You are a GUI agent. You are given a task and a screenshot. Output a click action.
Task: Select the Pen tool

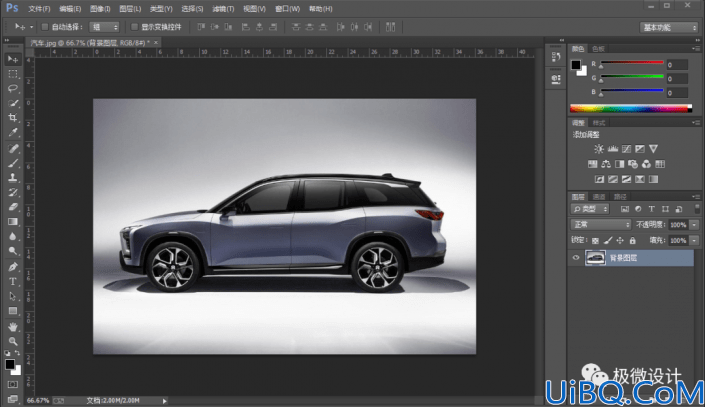coord(13,266)
